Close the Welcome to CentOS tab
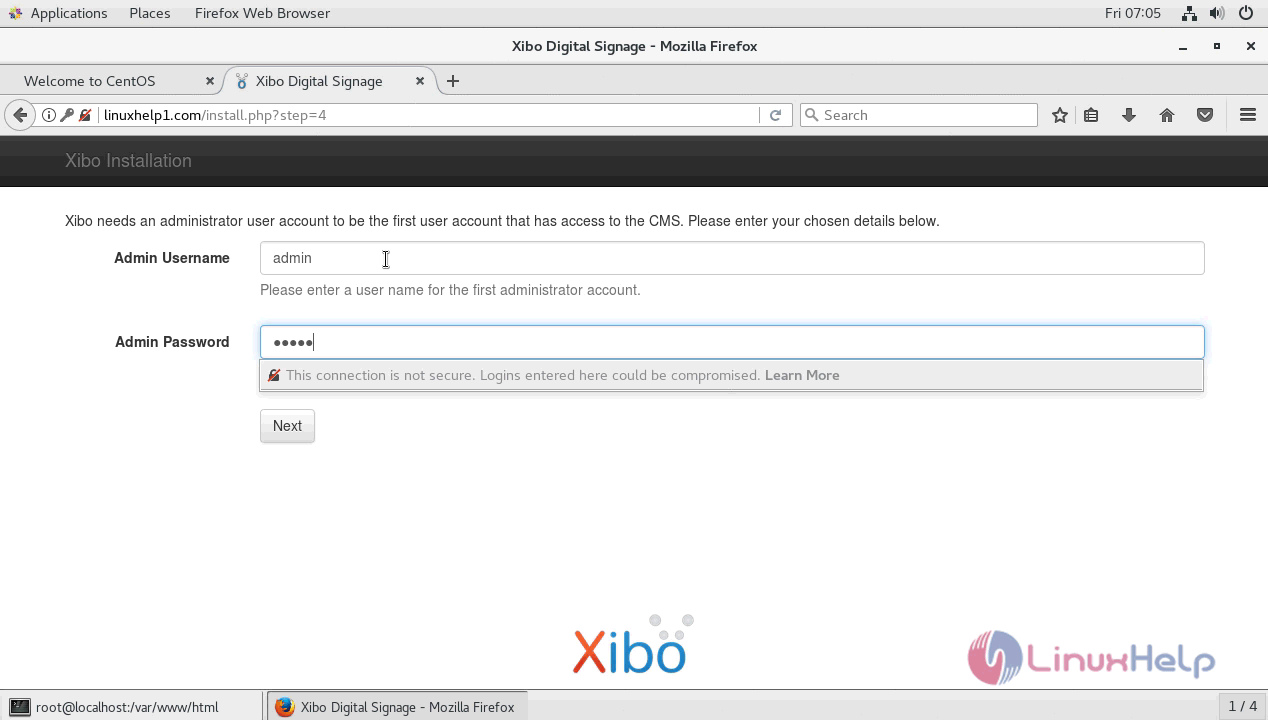Screen dimensions: 1268x720 click(210, 81)
